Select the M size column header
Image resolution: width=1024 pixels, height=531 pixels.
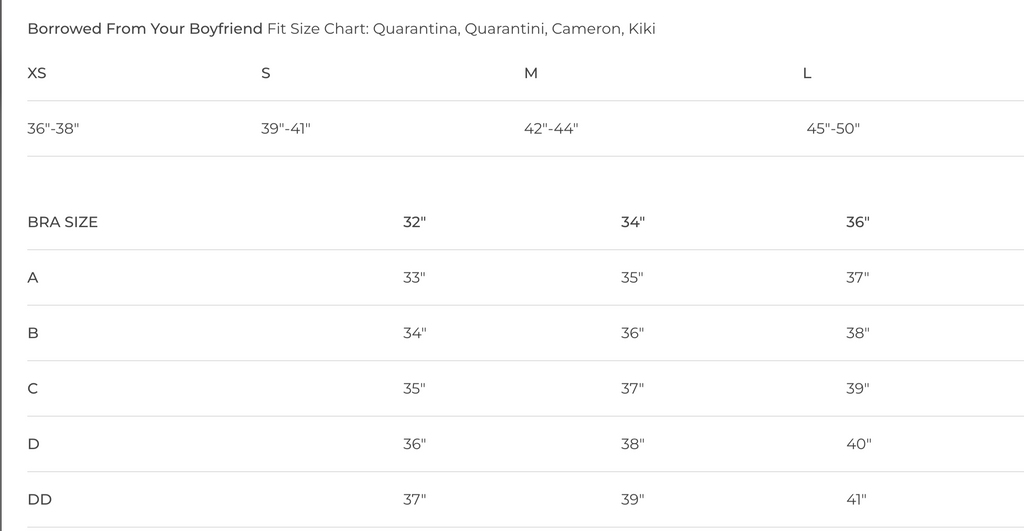point(531,73)
